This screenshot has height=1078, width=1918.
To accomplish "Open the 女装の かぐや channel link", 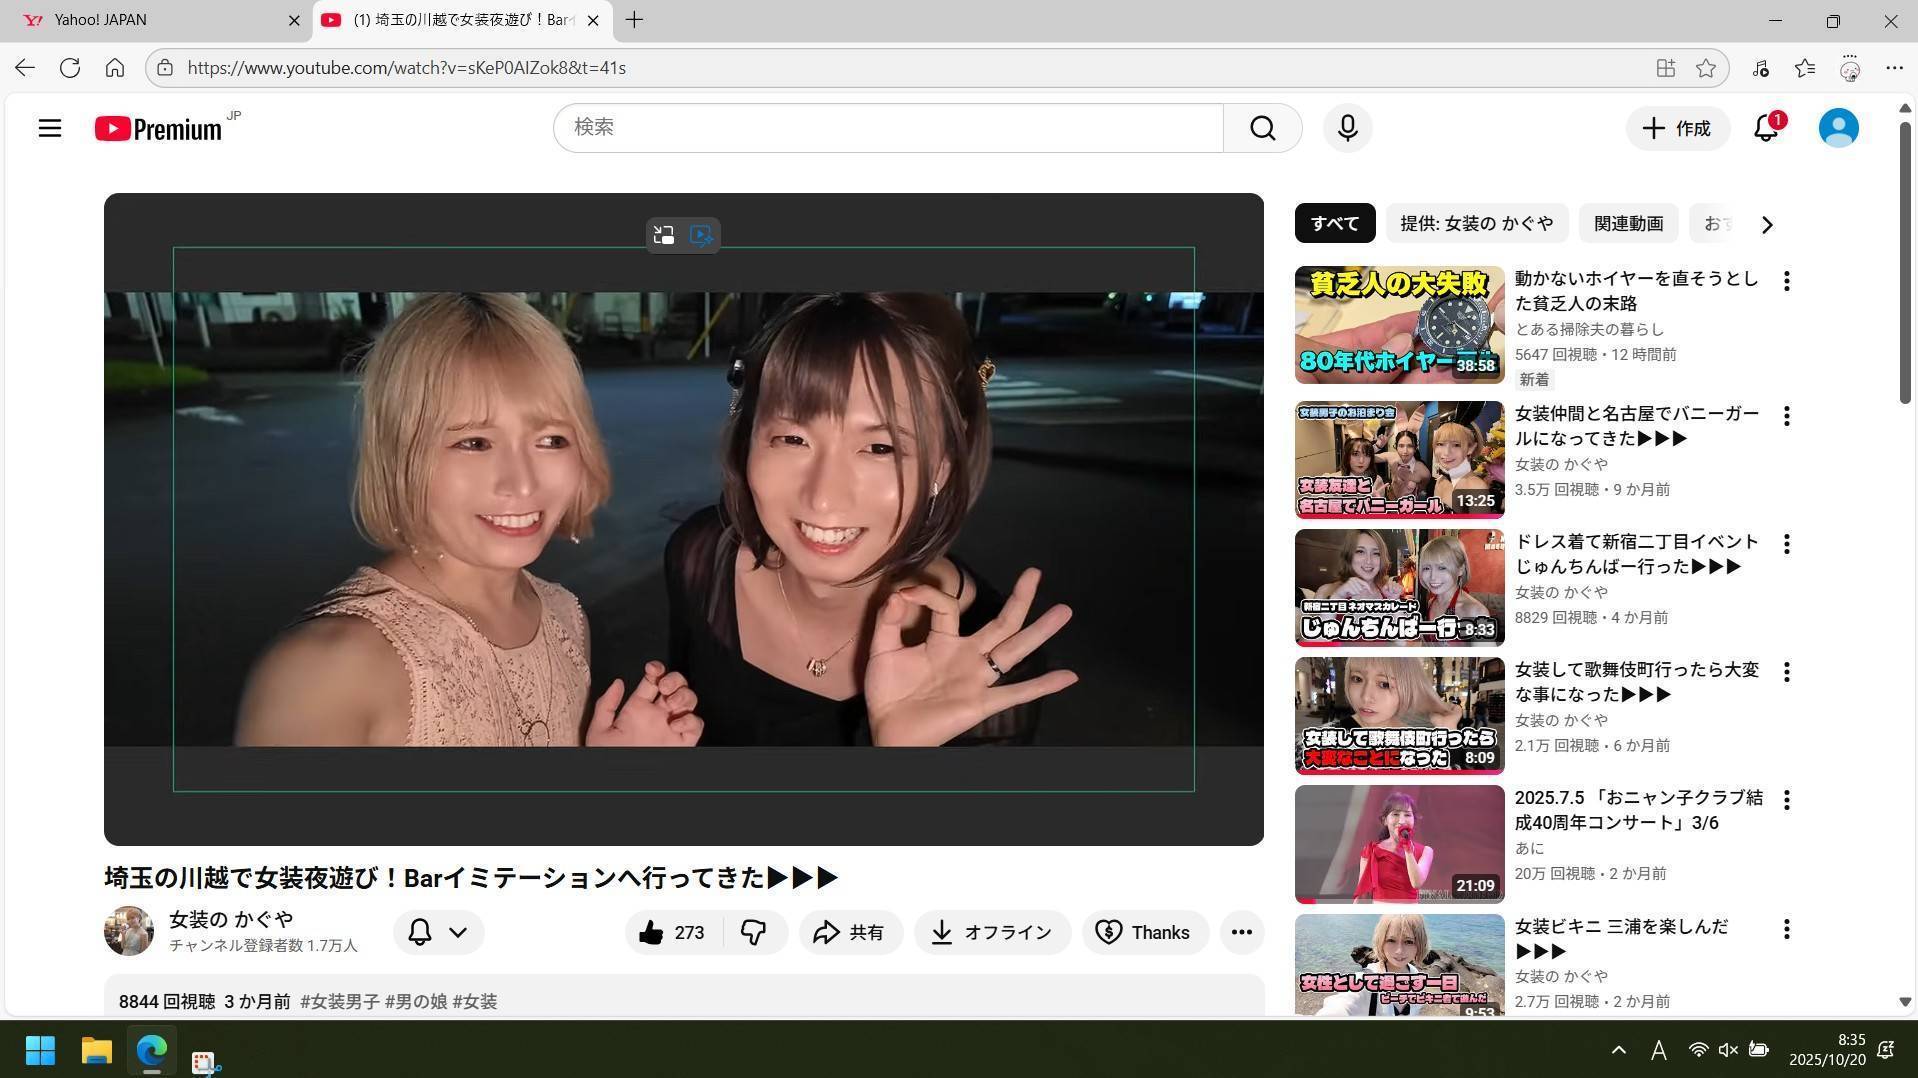I will (x=231, y=919).
